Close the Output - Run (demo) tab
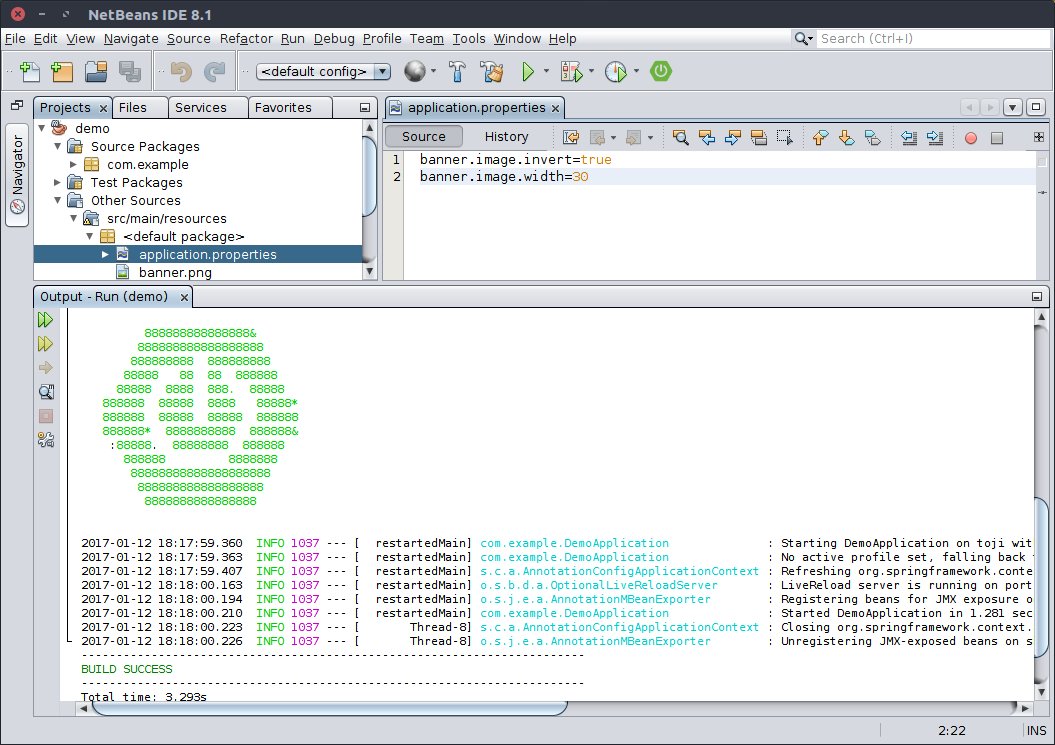The height and width of the screenshot is (745, 1055). tap(184, 297)
